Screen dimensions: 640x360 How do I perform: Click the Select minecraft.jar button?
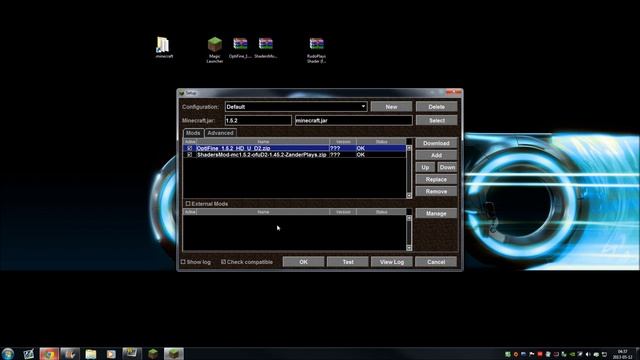pos(436,120)
